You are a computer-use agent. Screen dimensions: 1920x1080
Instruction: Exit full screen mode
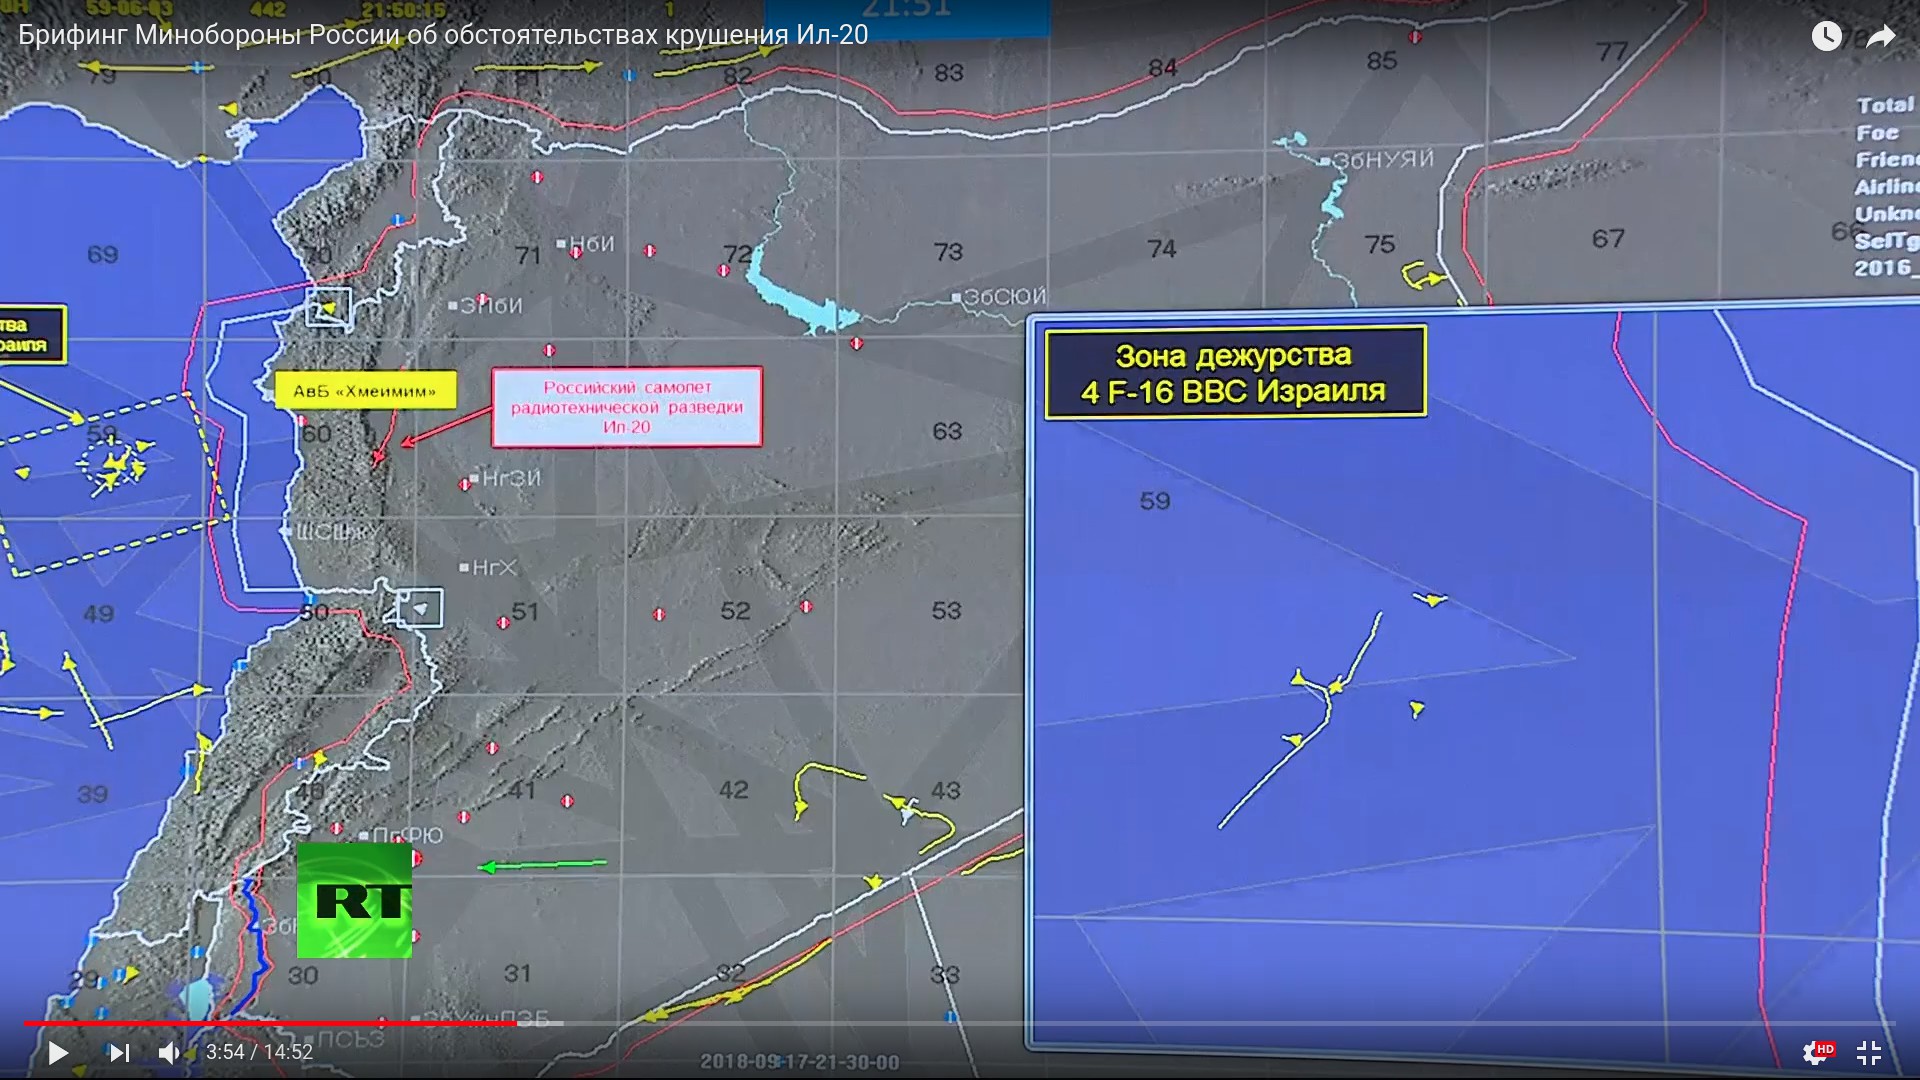point(1869,1052)
